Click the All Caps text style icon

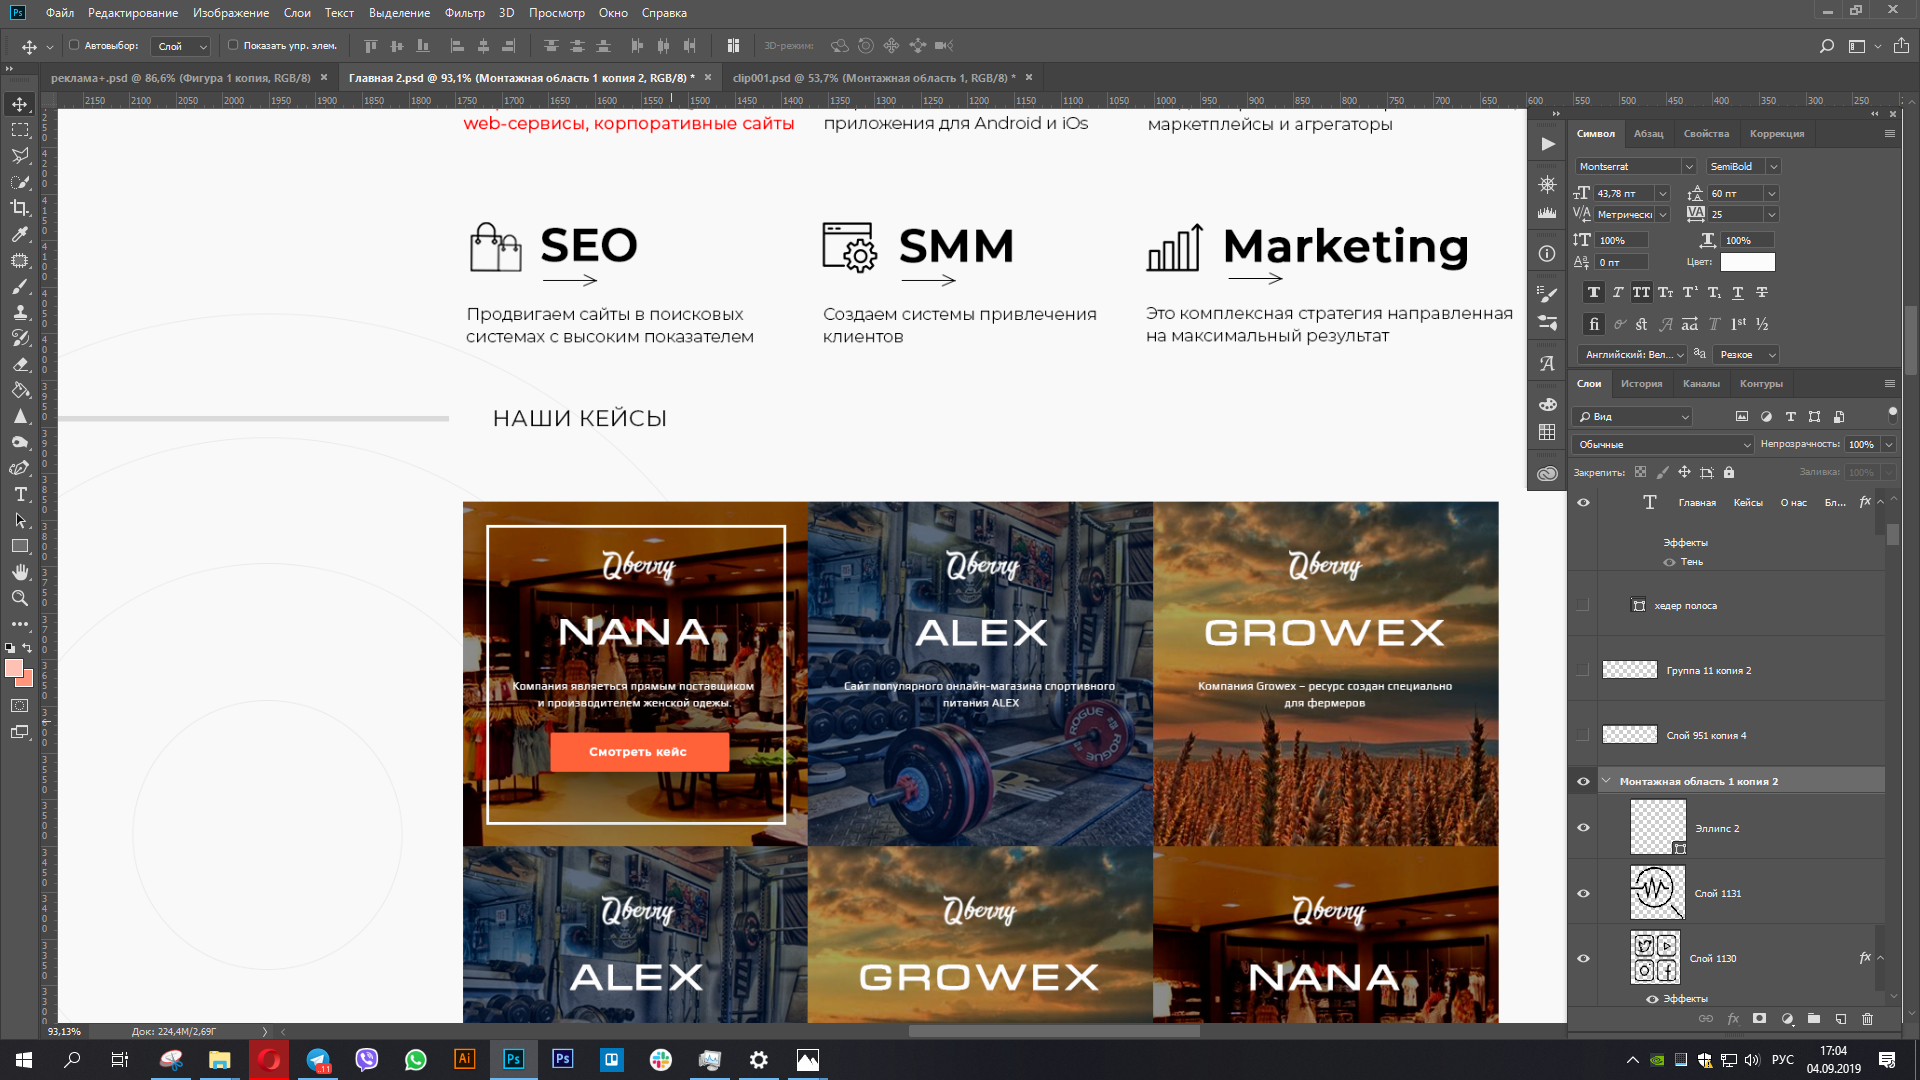tap(1641, 292)
